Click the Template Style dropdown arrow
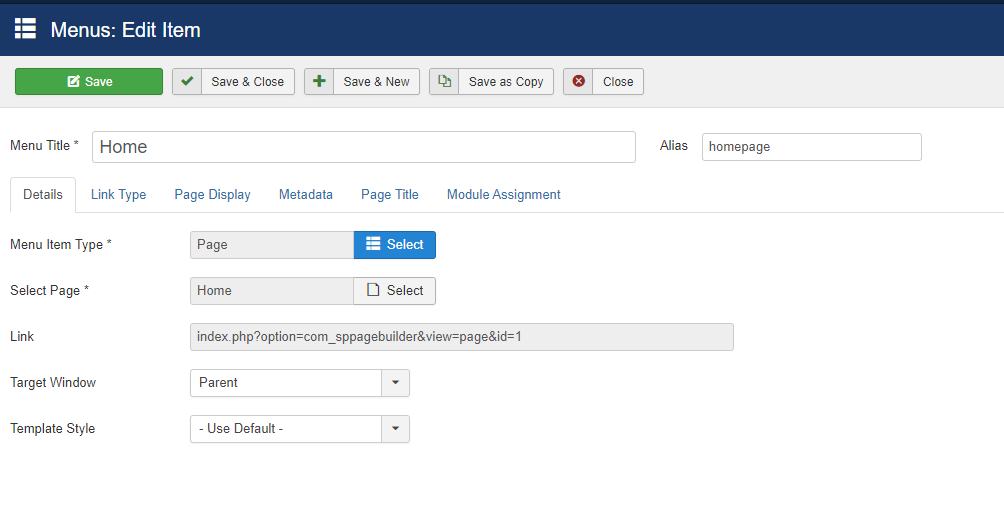The width and height of the screenshot is (1004, 529). [x=396, y=429]
